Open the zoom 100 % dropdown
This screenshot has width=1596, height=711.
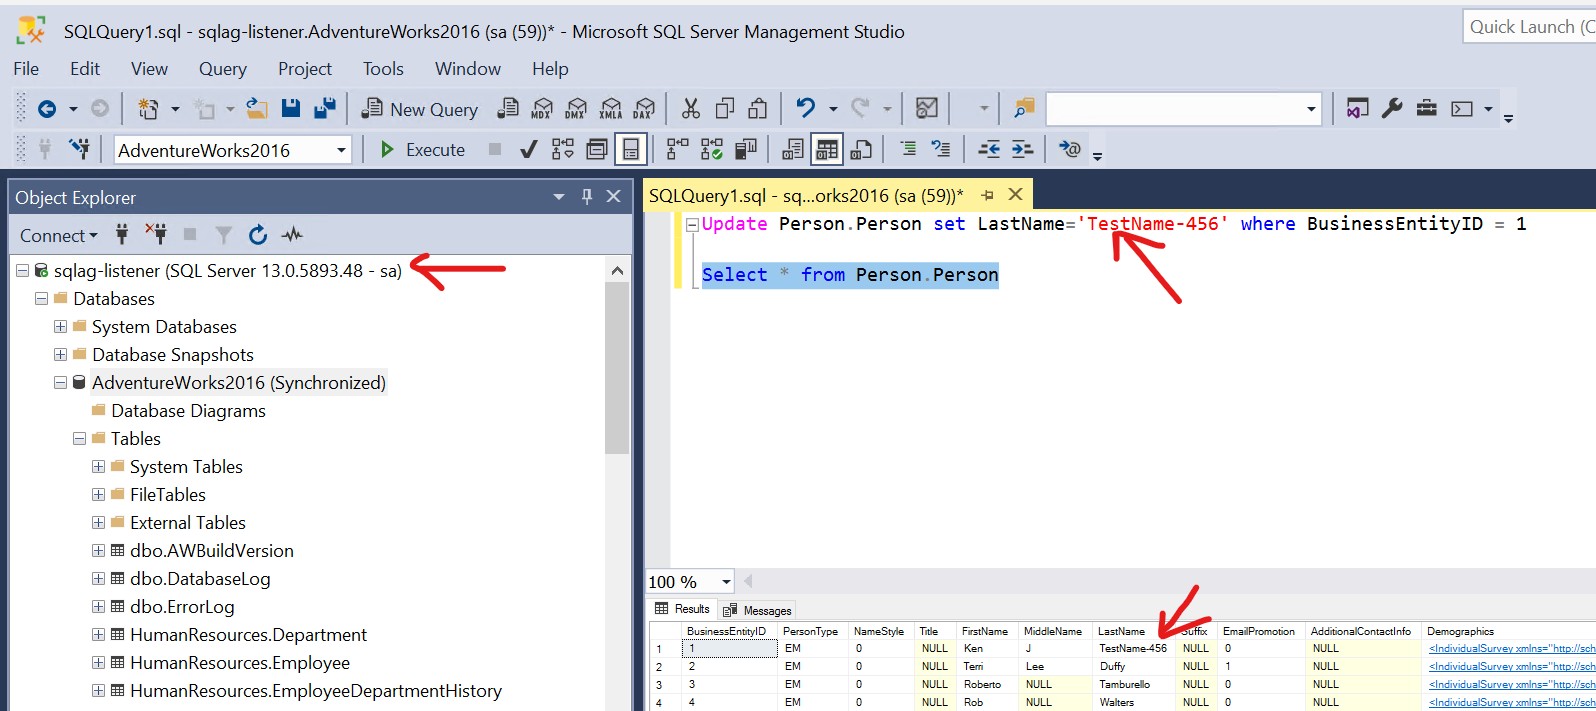click(x=727, y=582)
